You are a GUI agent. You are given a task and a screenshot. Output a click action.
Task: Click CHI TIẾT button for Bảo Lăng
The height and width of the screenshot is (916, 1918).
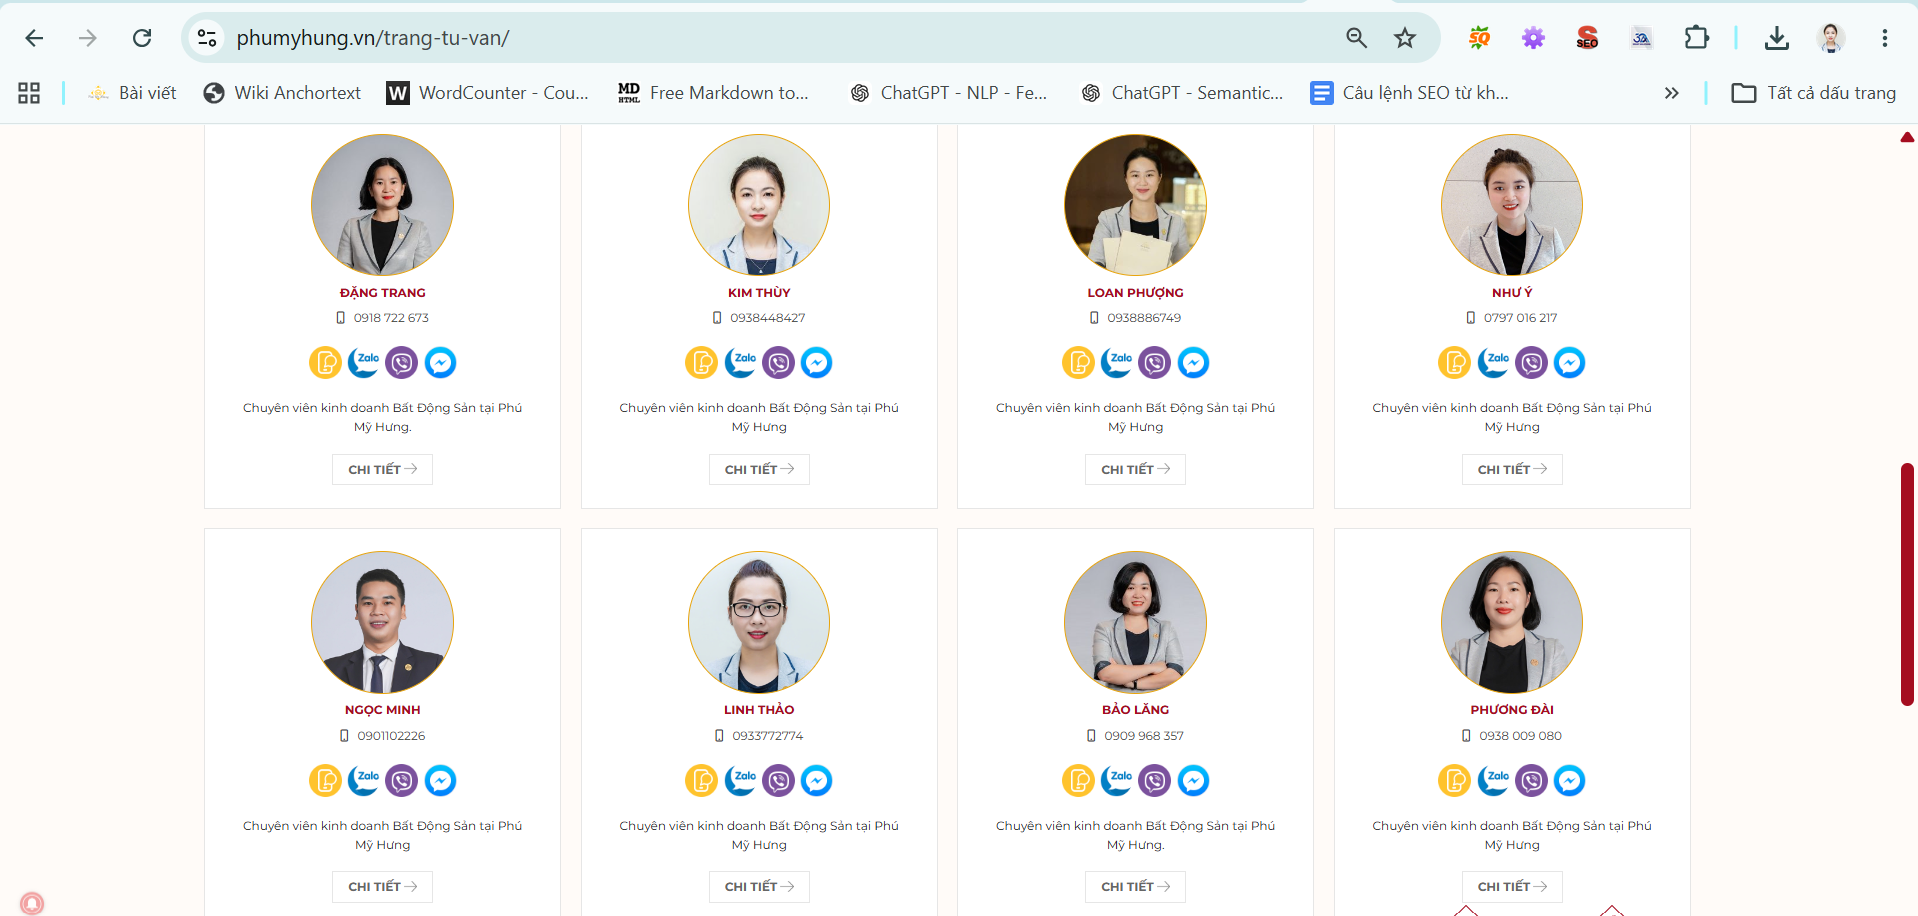pos(1135,887)
